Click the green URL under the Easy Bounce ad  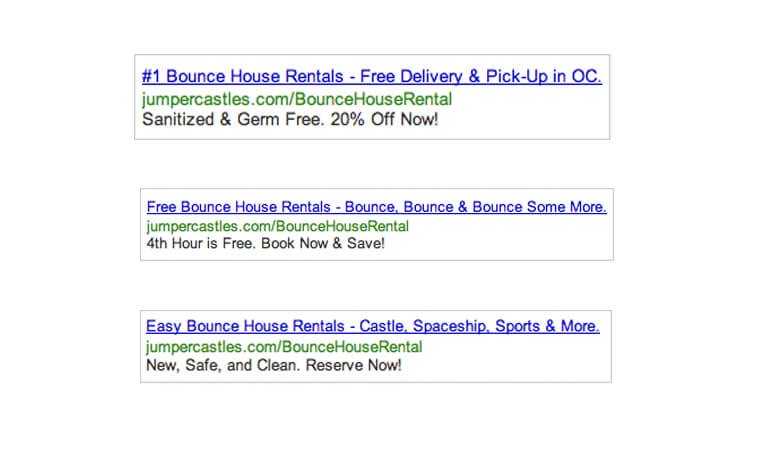pos(284,347)
